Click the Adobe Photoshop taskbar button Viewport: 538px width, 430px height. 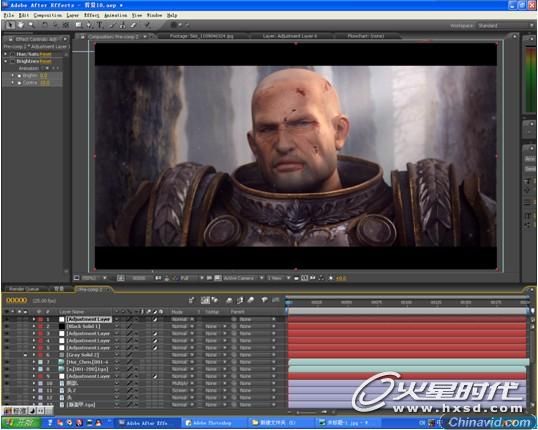click(x=212, y=423)
